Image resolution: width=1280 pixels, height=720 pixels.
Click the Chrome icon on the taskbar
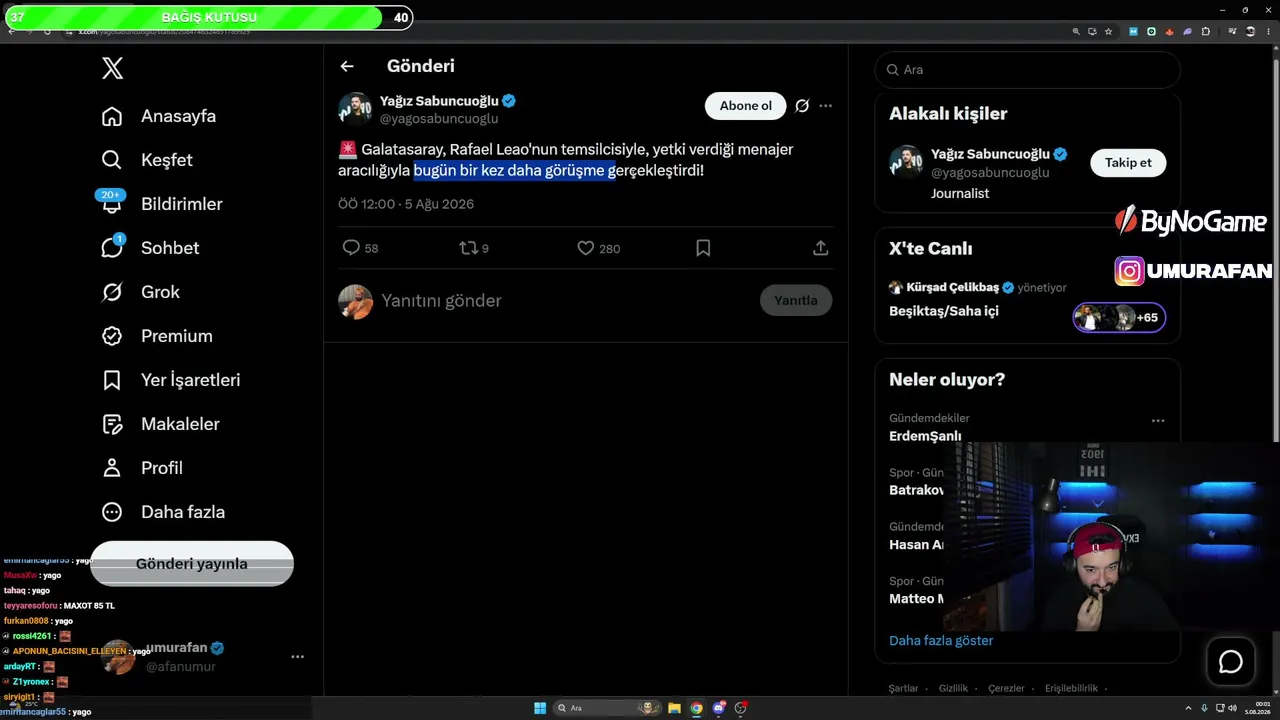click(697, 708)
